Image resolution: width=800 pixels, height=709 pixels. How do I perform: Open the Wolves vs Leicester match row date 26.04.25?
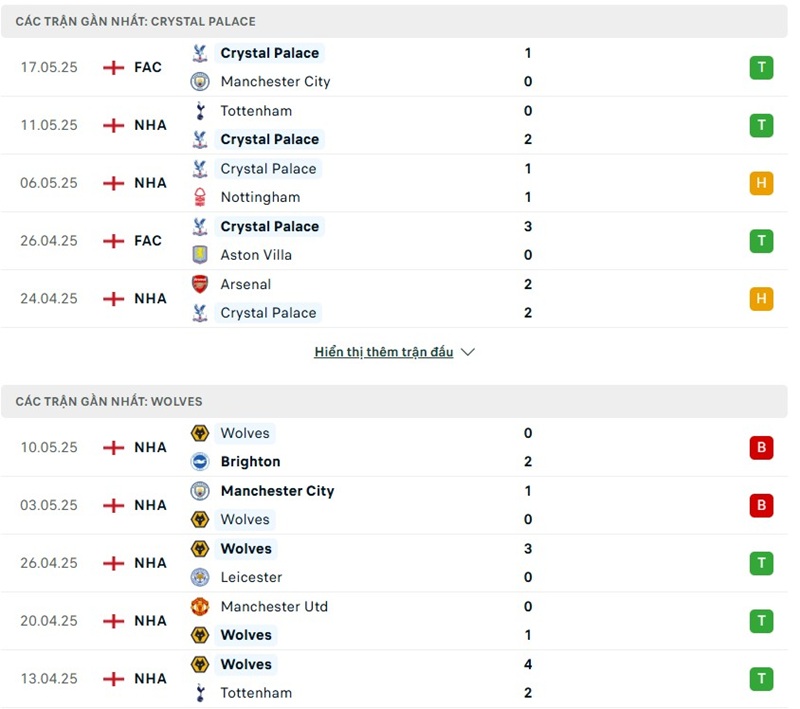(x=49, y=563)
